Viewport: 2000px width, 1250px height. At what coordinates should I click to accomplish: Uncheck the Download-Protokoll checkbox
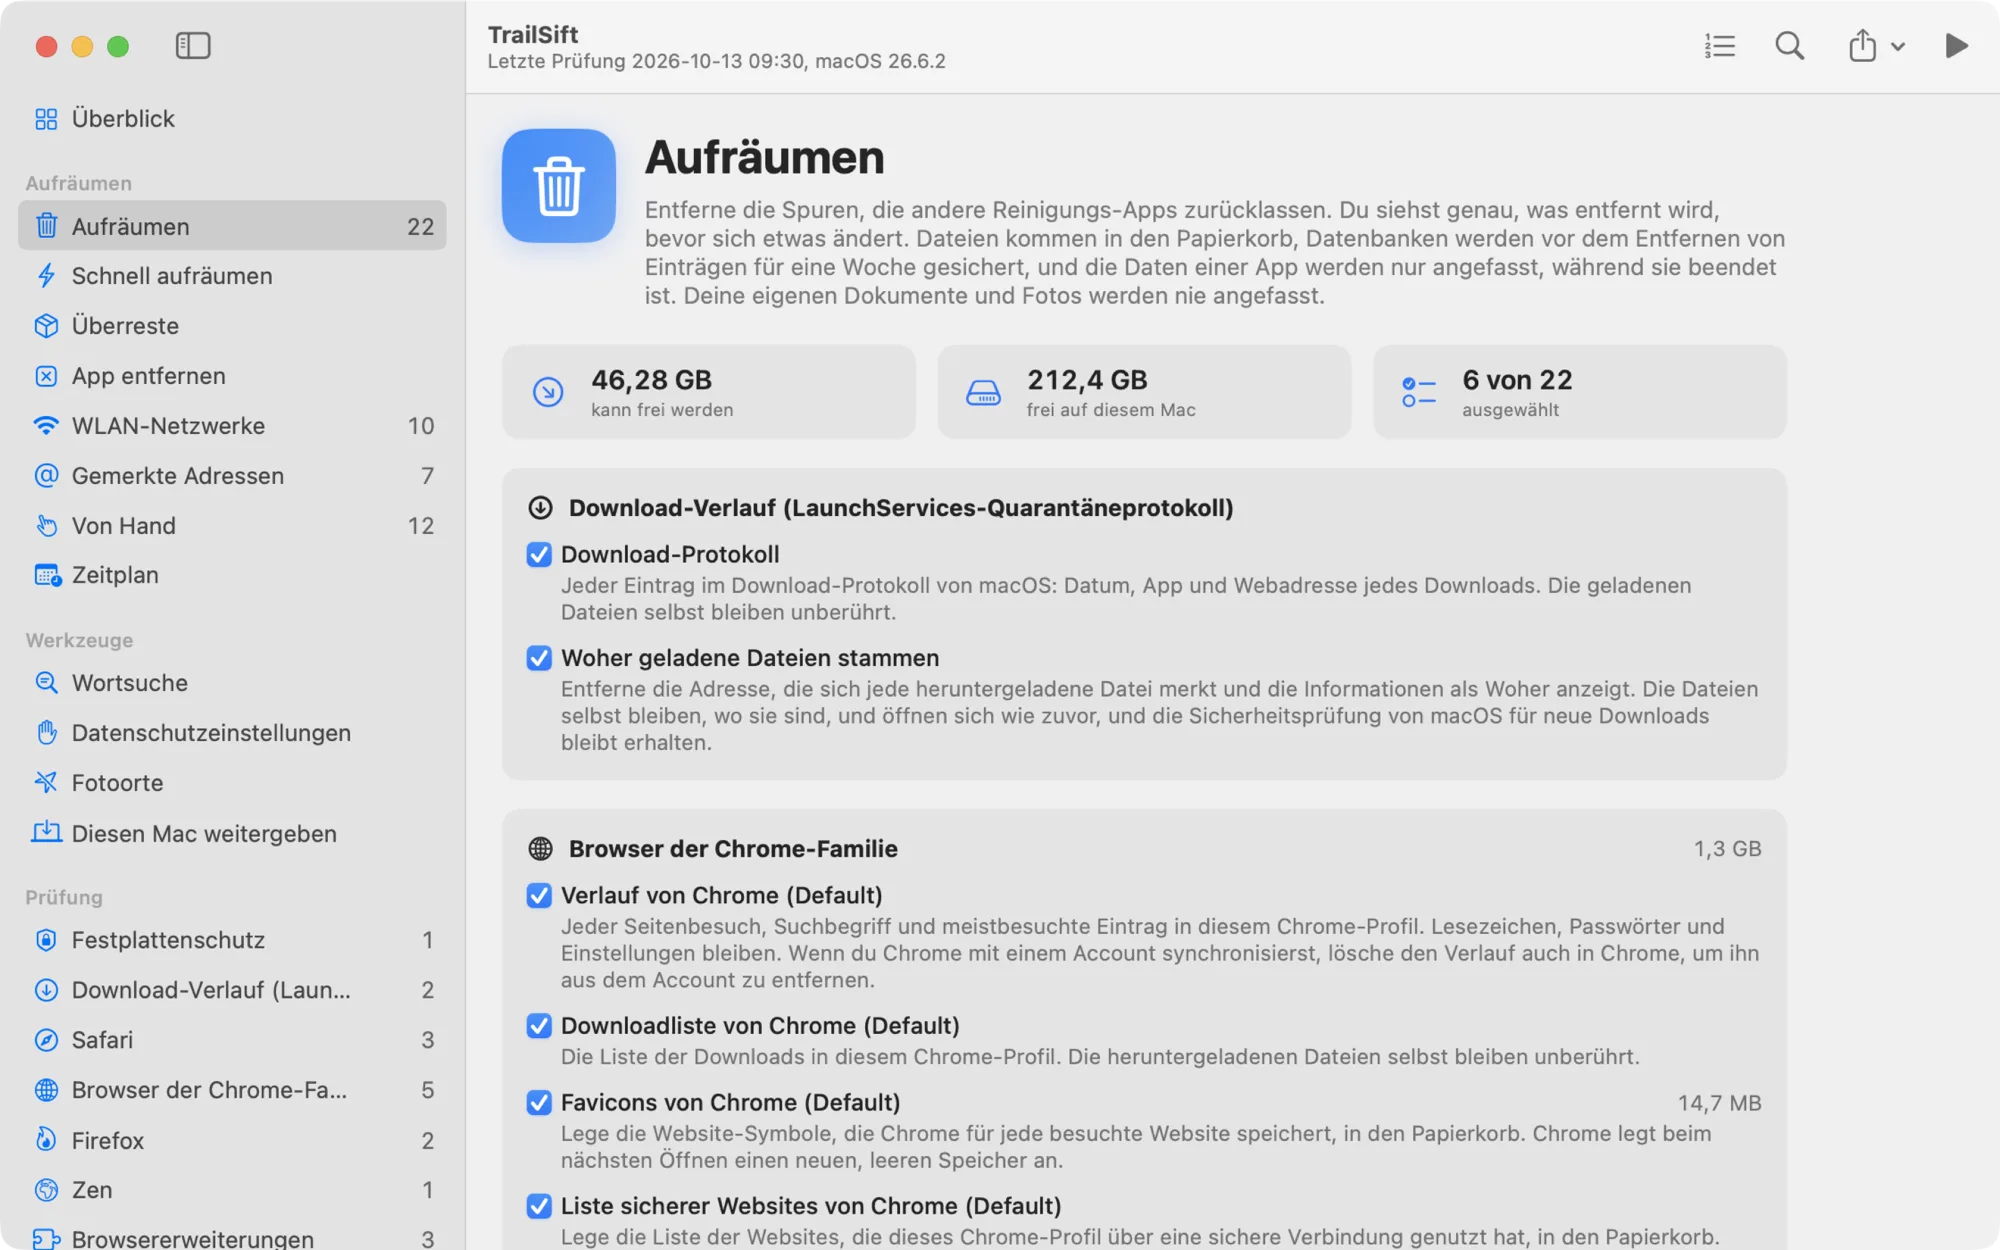coord(539,555)
